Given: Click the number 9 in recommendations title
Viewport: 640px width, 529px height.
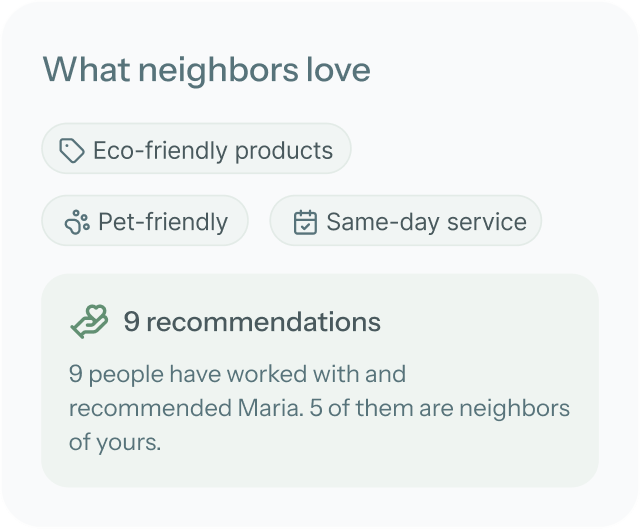Looking at the screenshot, I should coord(131,322).
